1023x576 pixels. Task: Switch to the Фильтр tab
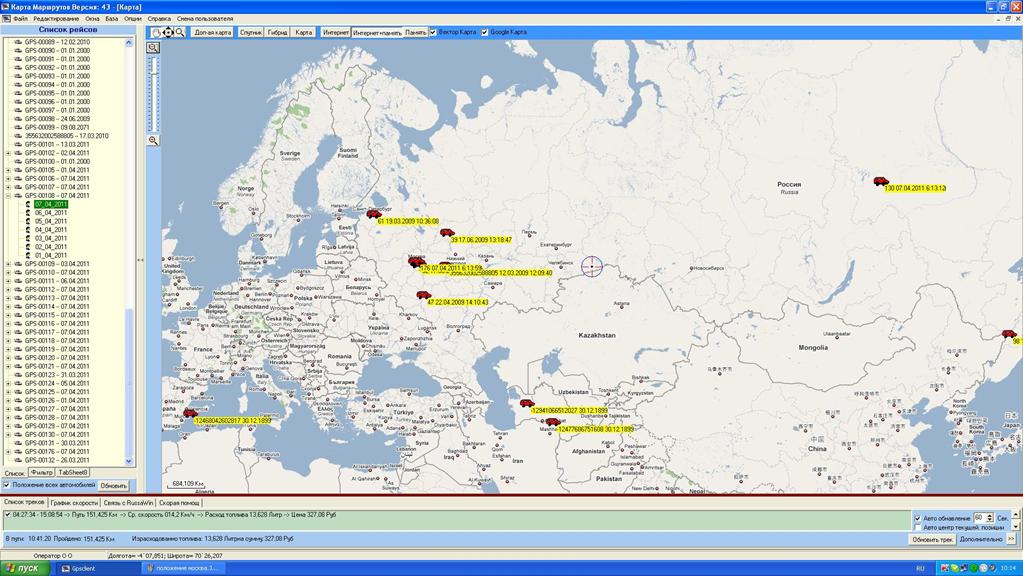click(41, 472)
